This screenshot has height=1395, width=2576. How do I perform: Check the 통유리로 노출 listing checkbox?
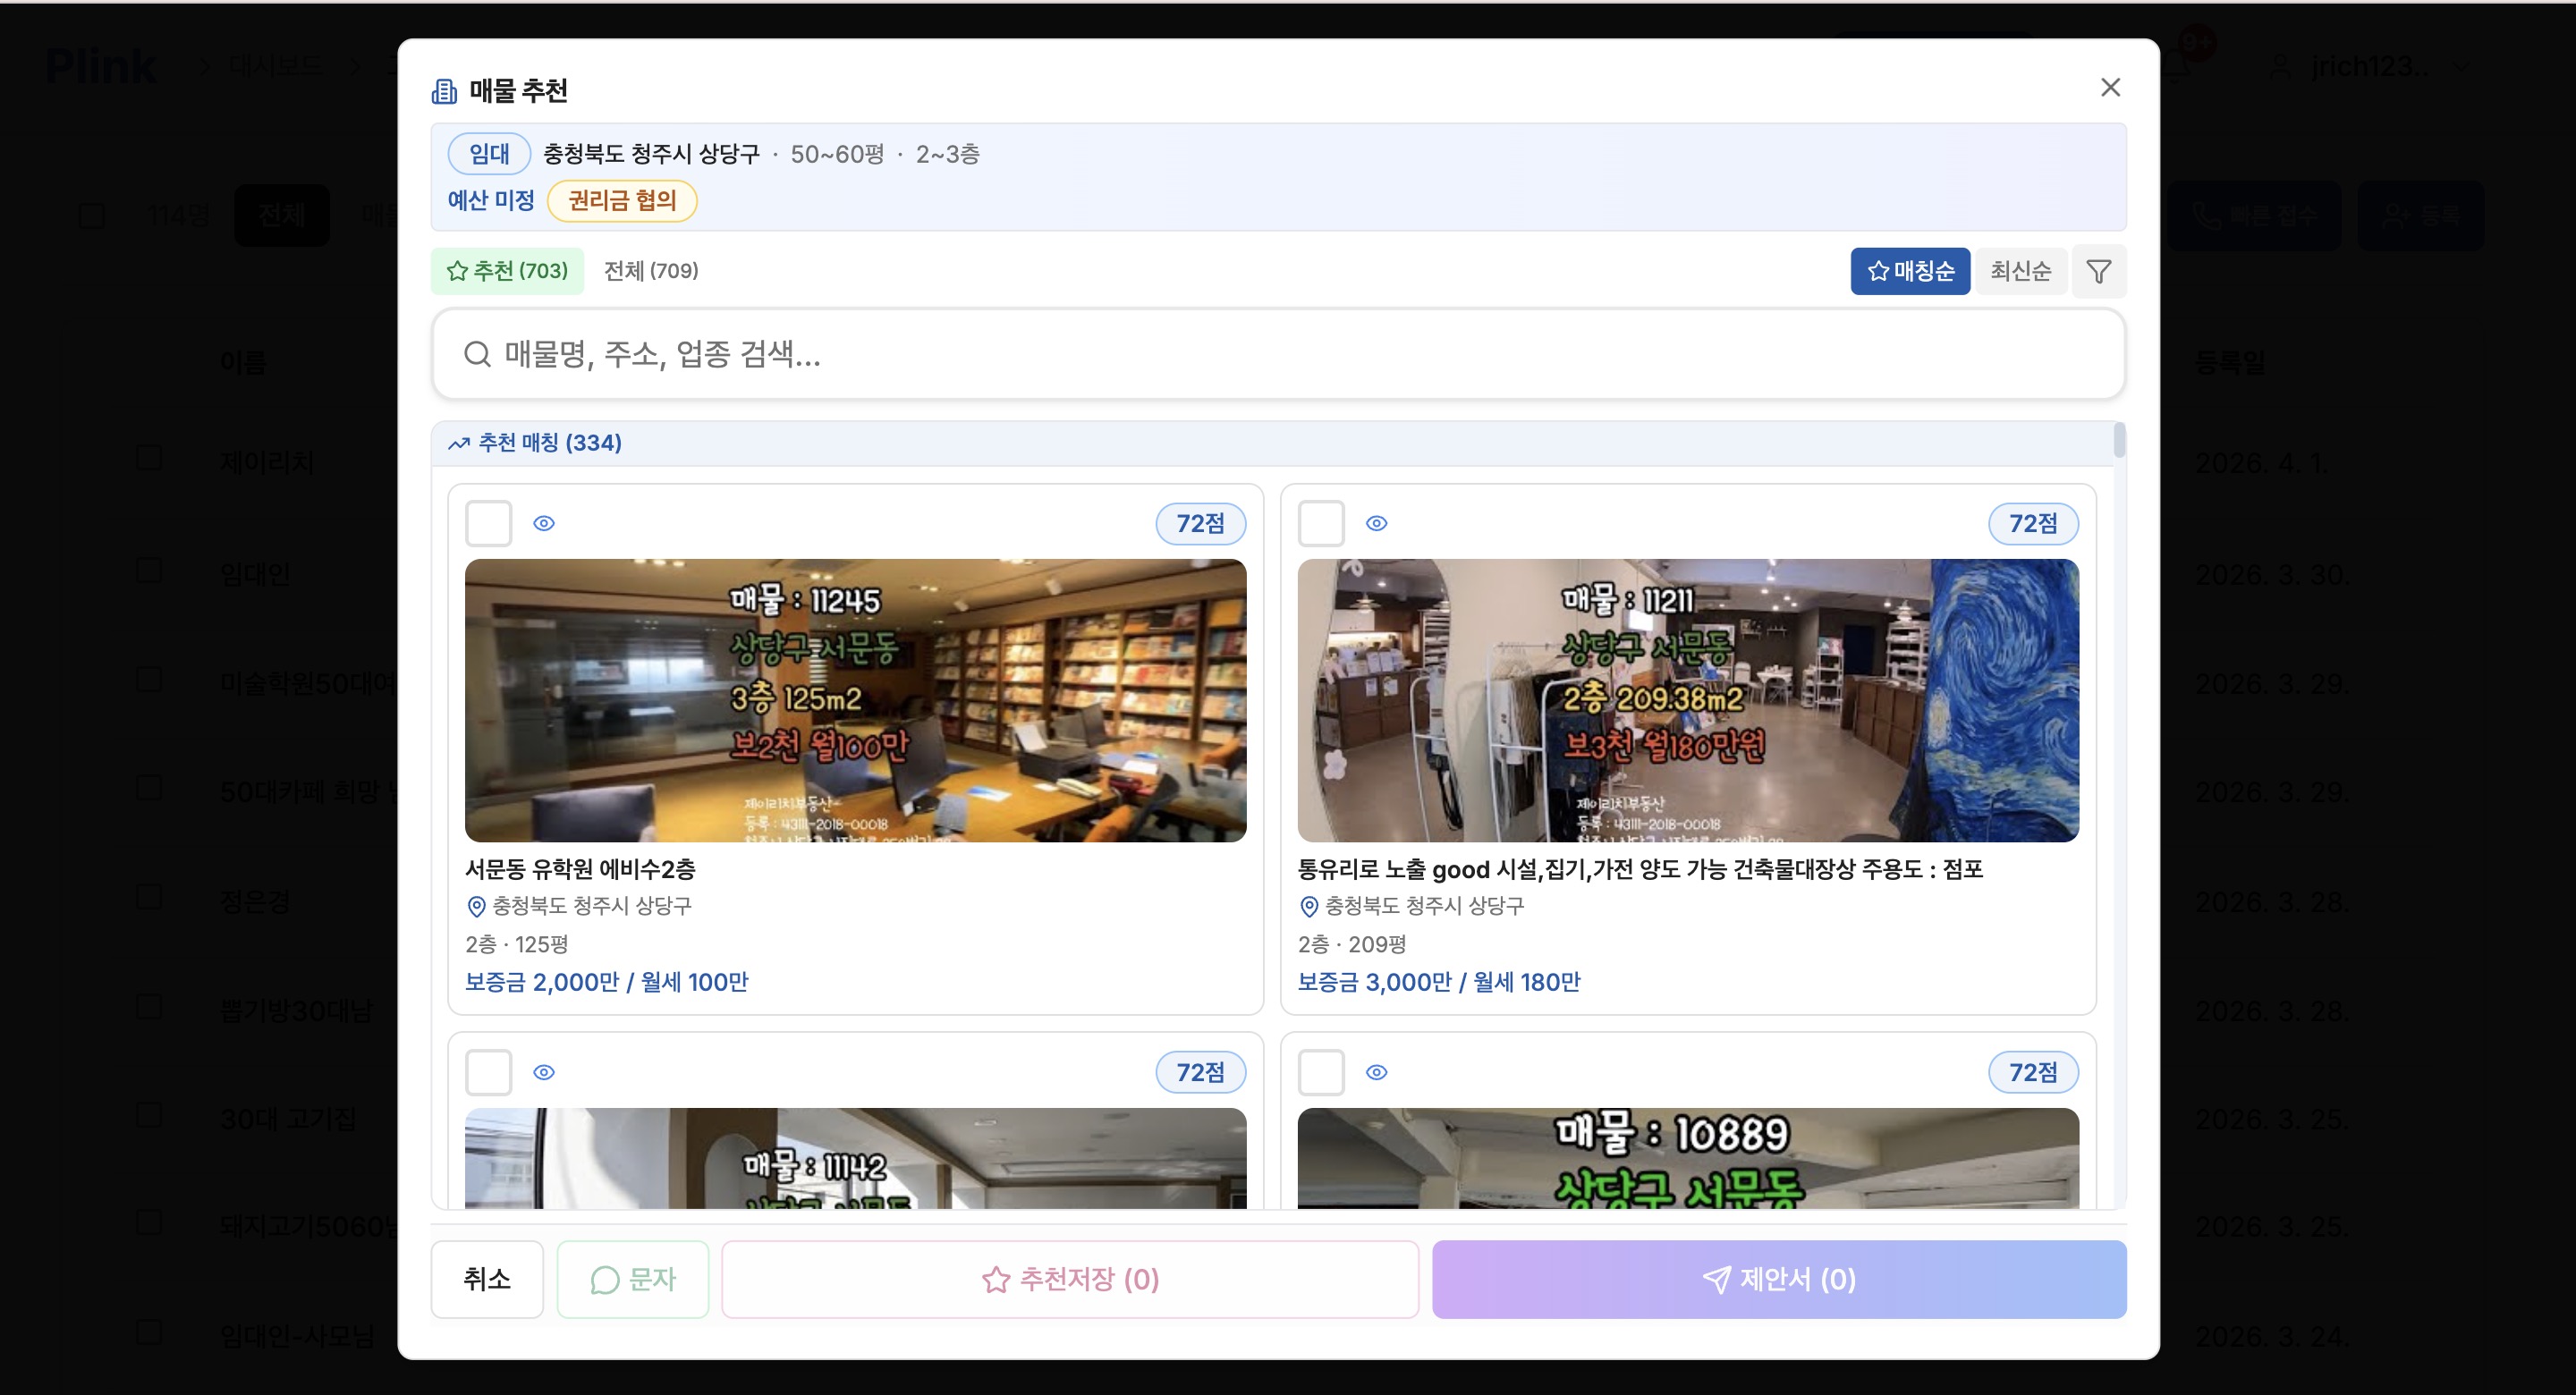[x=1321, y=523]
